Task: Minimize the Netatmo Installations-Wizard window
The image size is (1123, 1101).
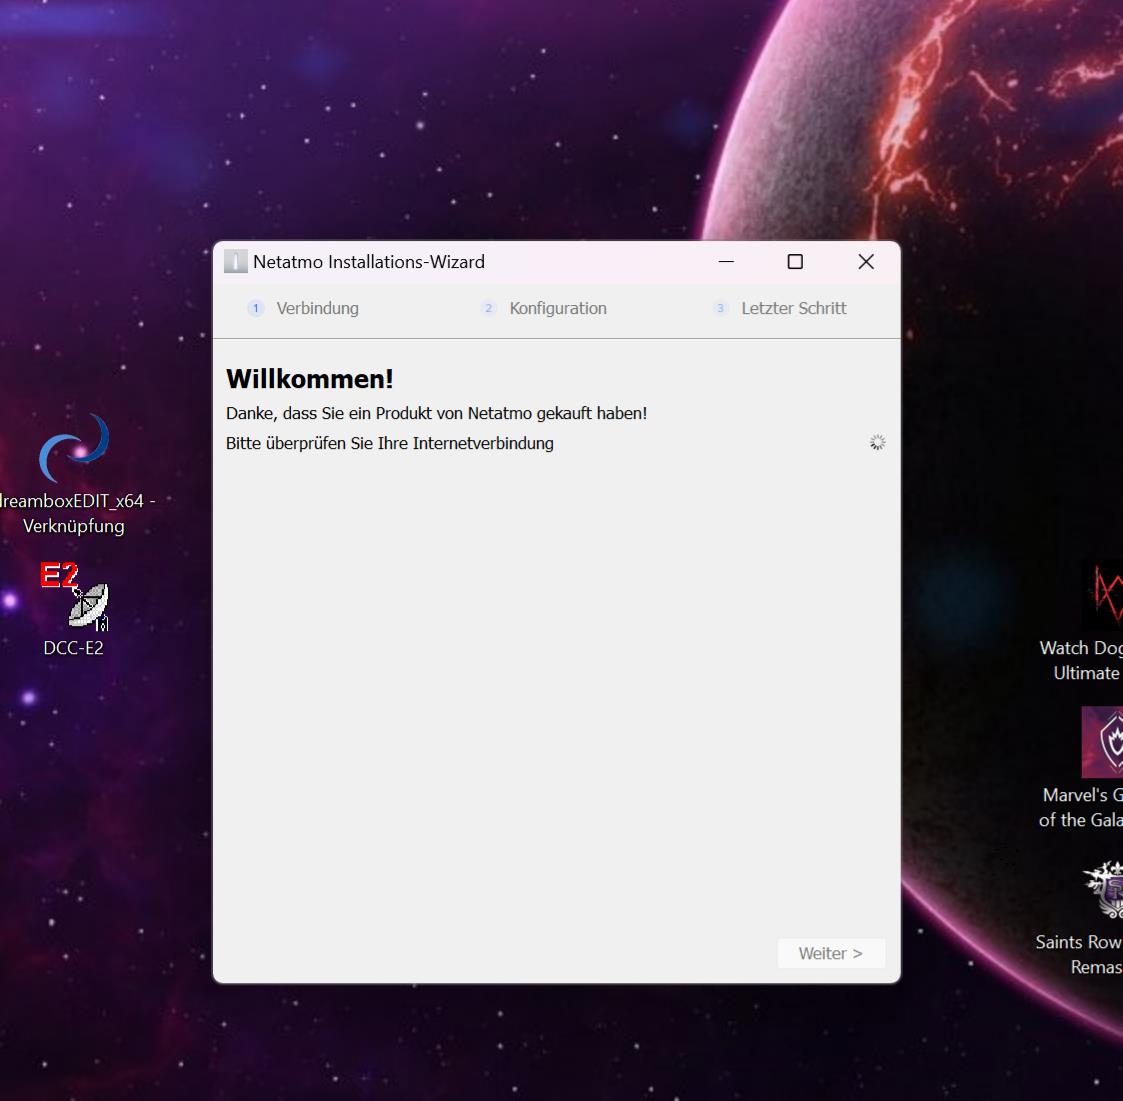Action: point(726,262)
